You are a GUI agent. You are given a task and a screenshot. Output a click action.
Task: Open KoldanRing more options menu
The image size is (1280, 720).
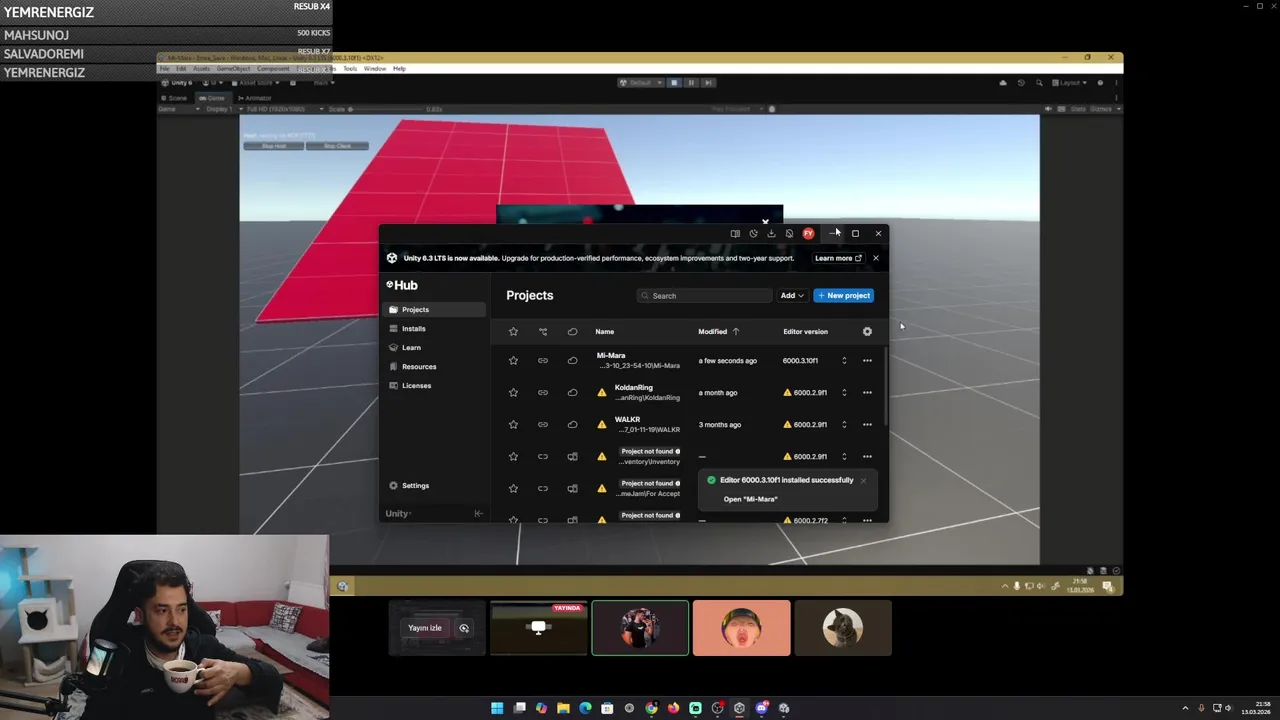click(x=867, y=393)
